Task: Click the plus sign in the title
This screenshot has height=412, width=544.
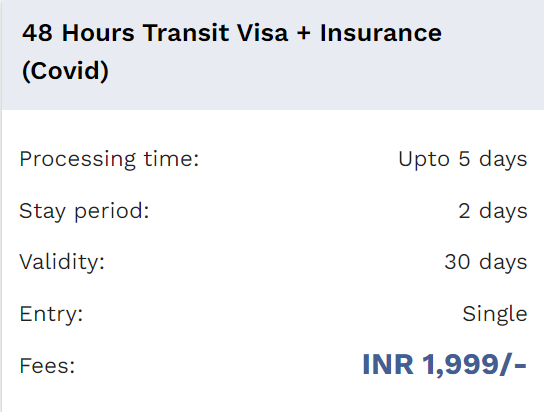Action: tap(304, 34)
